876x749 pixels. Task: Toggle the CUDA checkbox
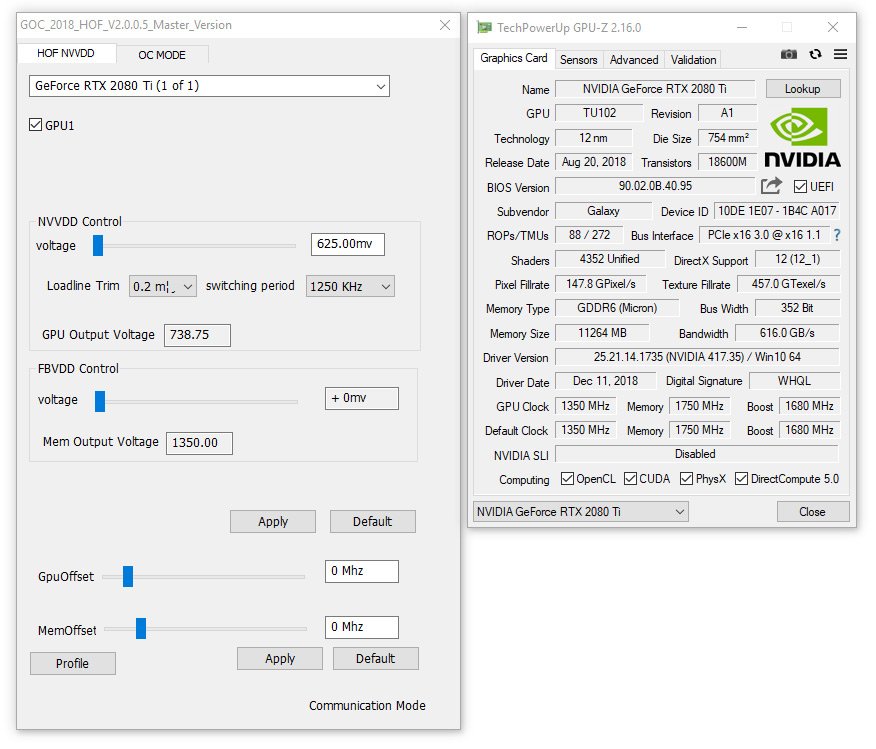click(630, 479)
